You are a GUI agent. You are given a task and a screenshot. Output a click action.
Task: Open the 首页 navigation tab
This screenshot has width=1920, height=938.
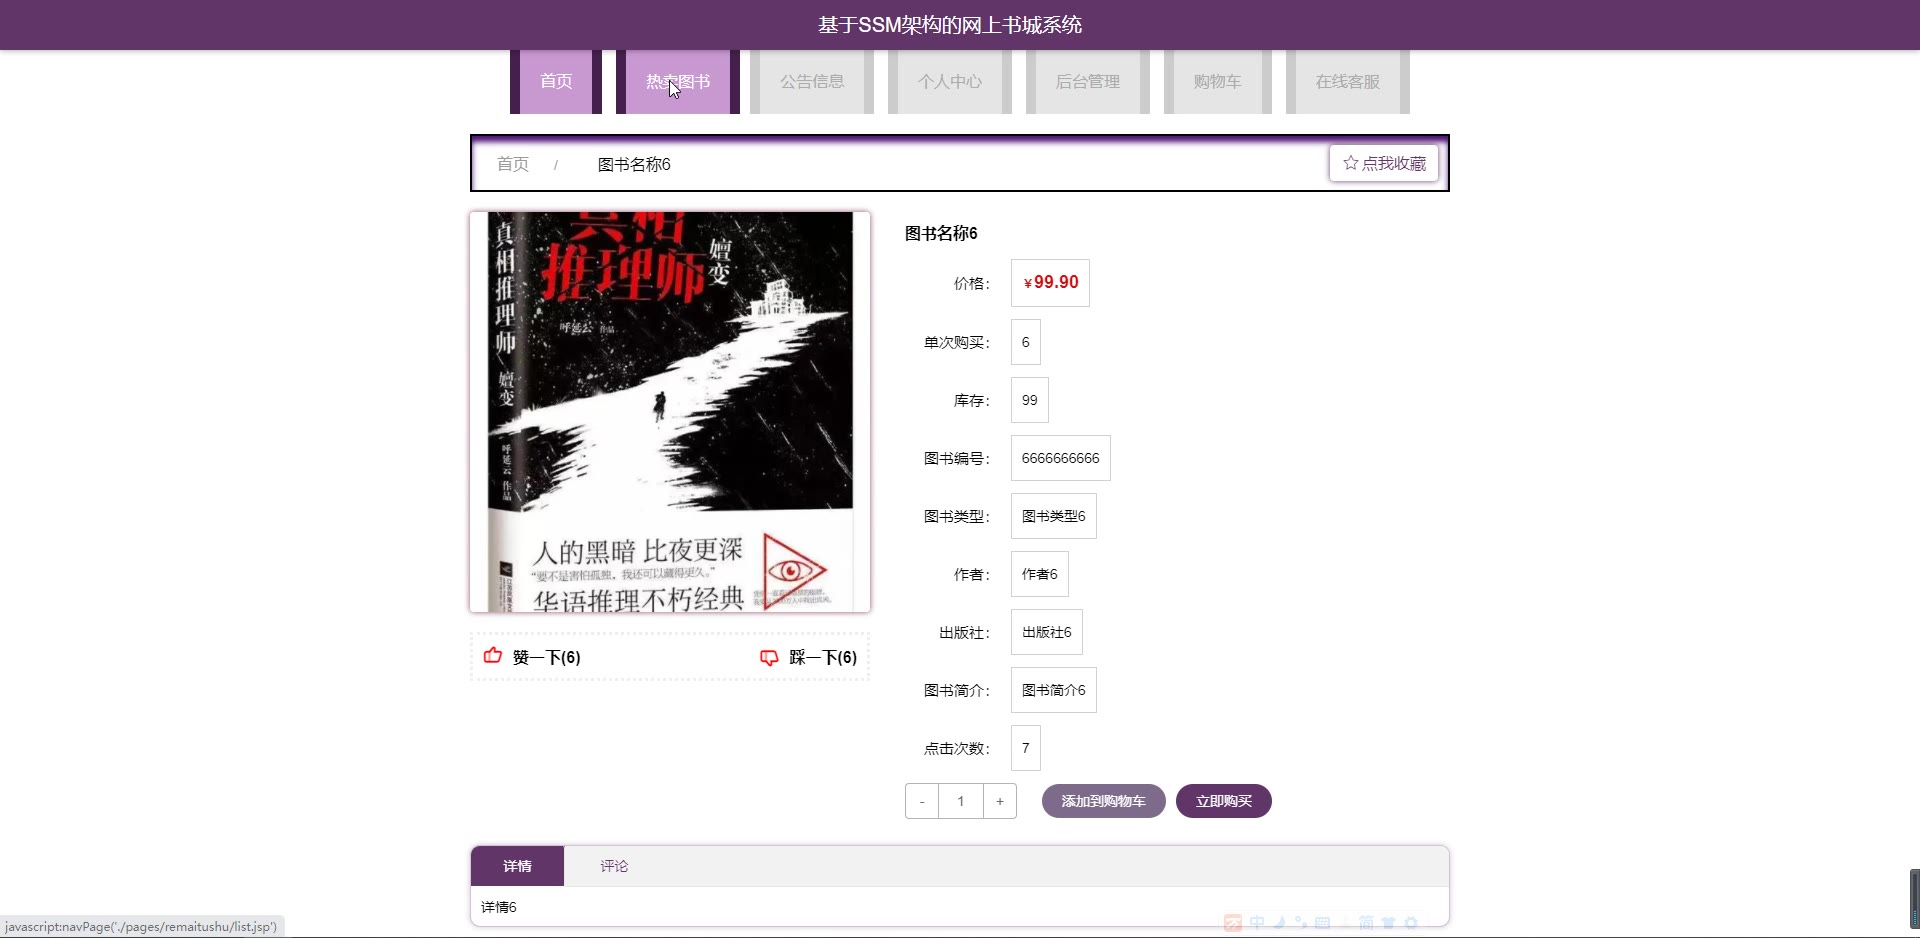point(556,82)
